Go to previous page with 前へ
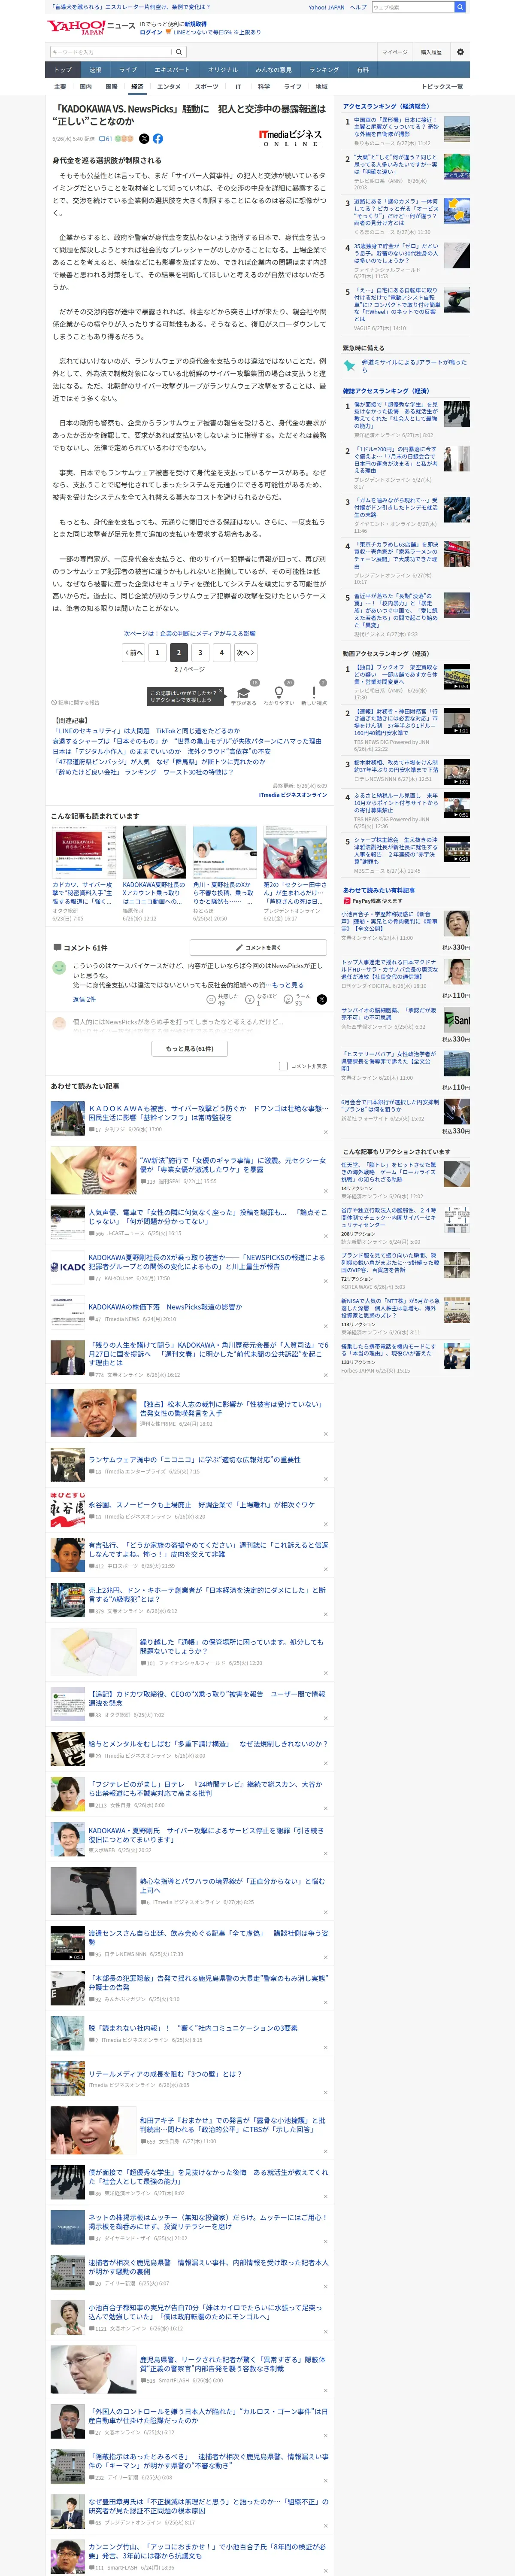This screenshot has height=2576, width=515. pos(134,652)
